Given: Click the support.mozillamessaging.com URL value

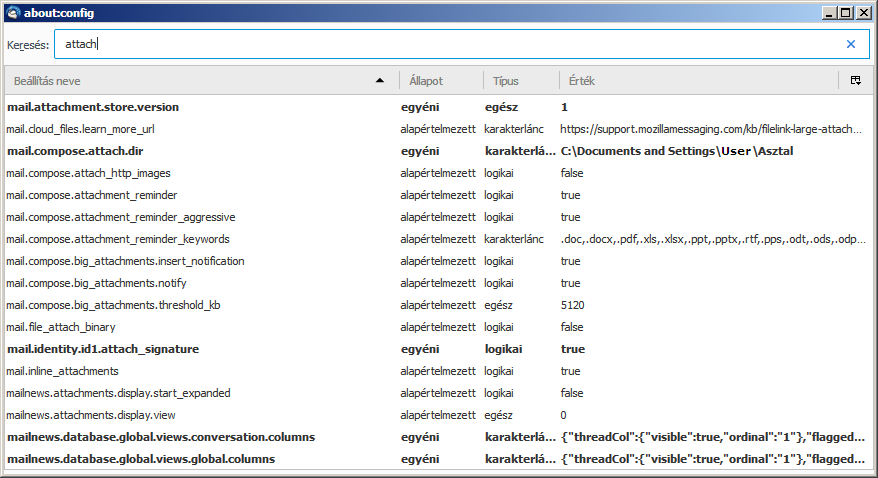Looking at the screenshot, I should pos(711,129).
